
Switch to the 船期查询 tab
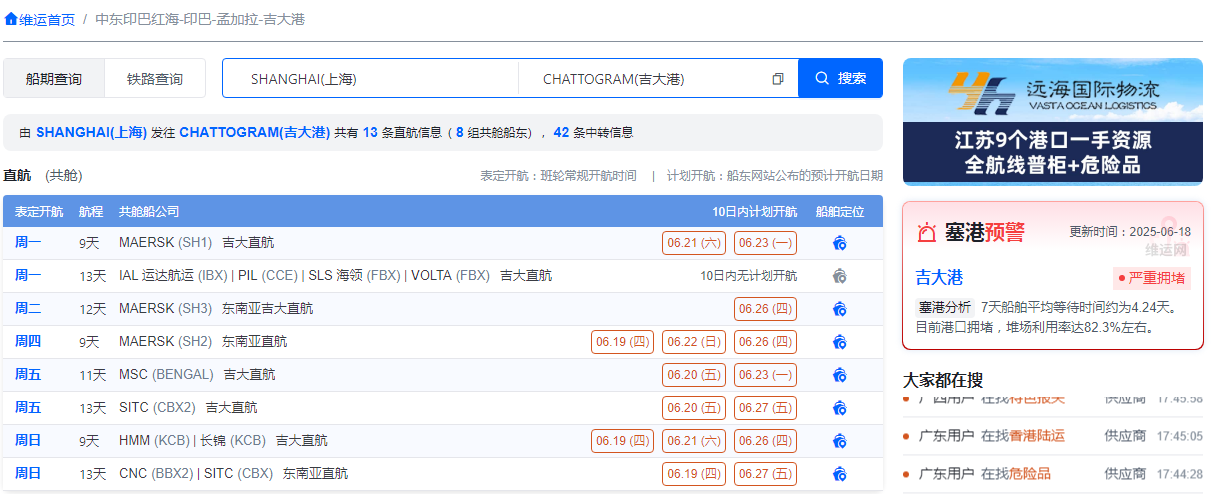(54, 79)
